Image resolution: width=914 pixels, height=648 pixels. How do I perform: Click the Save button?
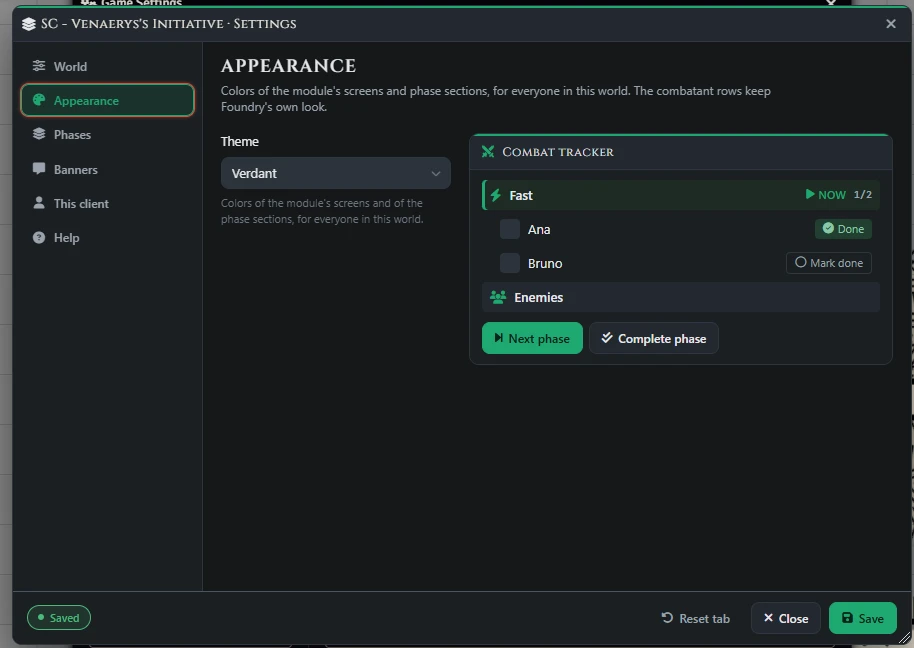[x=863, y=618]
